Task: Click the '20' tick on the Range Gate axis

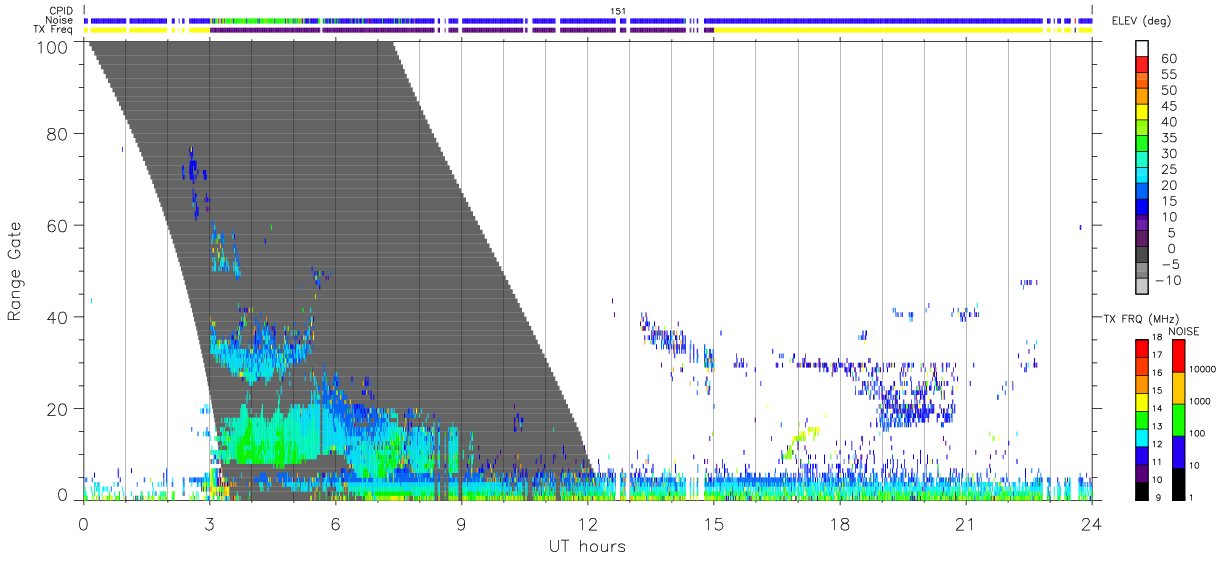Action: coord(58,409)
